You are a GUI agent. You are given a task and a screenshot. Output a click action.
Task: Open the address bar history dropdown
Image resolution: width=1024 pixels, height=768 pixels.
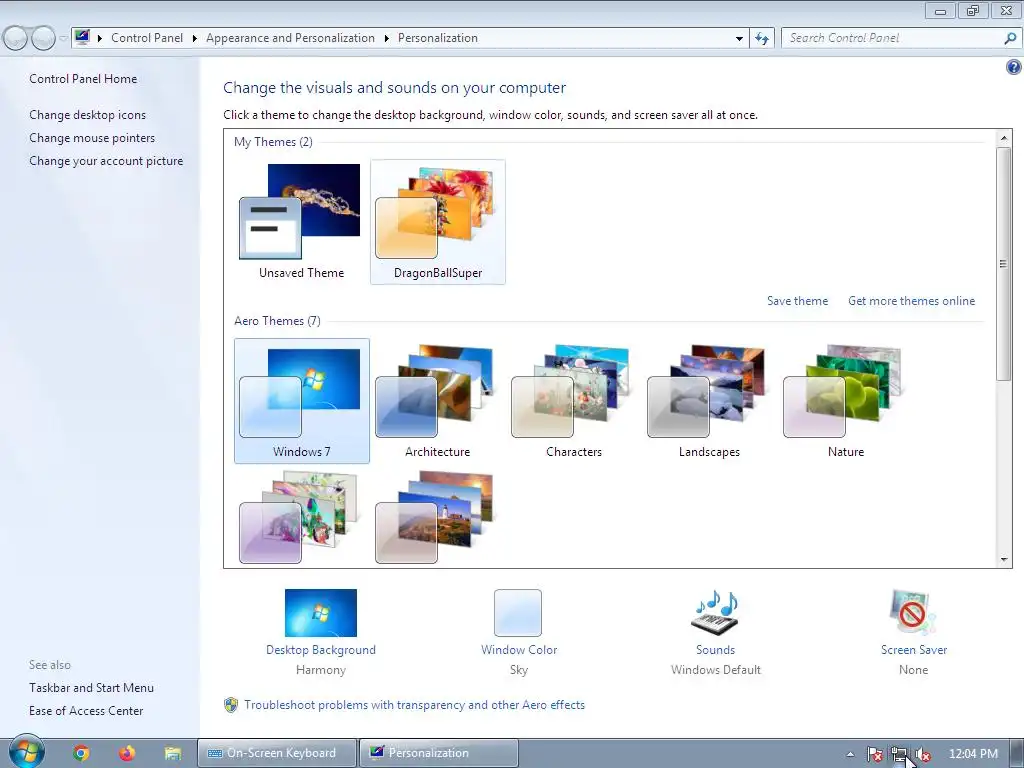pos(739,39)
